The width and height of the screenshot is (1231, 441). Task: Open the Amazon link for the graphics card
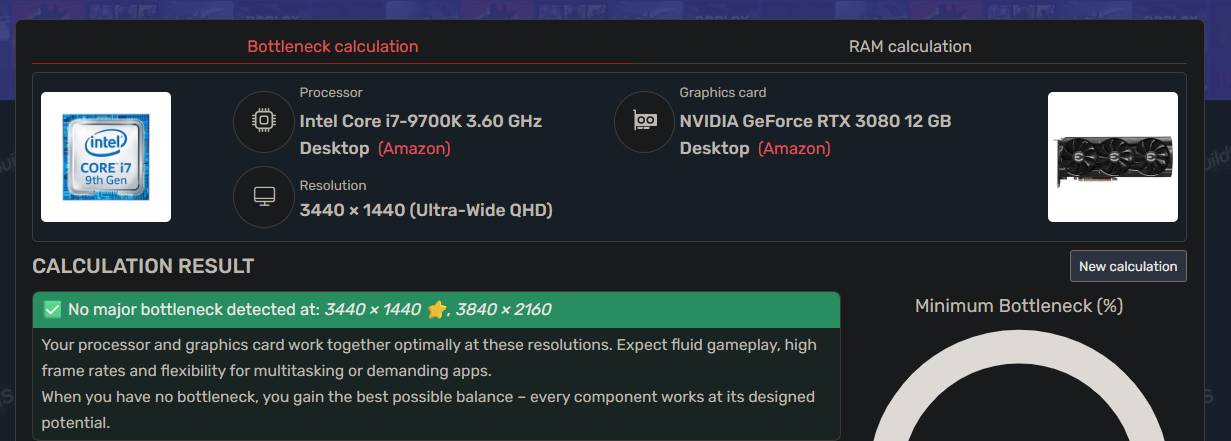(794, 149)
